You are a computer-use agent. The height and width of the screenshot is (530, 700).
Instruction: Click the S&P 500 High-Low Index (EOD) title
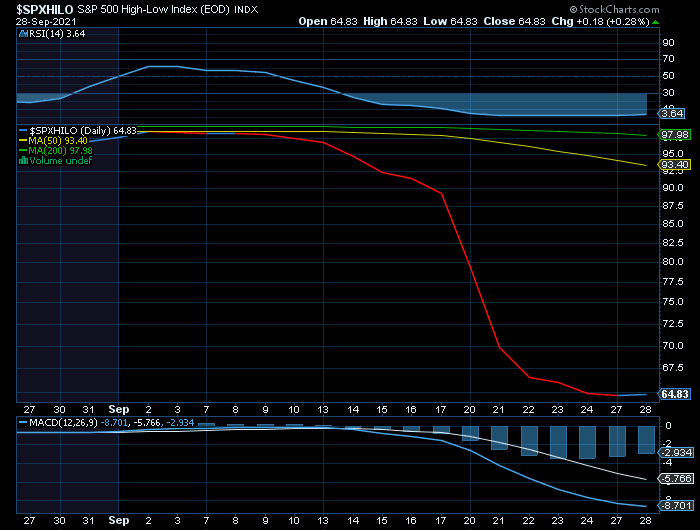pos(154,9)
